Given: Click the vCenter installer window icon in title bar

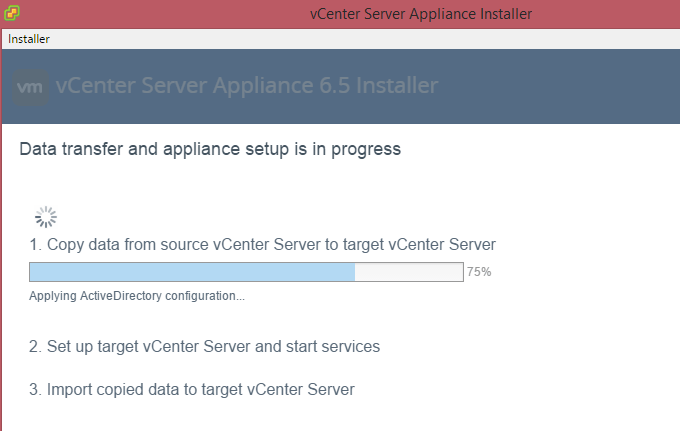Looking at the screenshot, I should pyautogui.click(x=12, y=13).
